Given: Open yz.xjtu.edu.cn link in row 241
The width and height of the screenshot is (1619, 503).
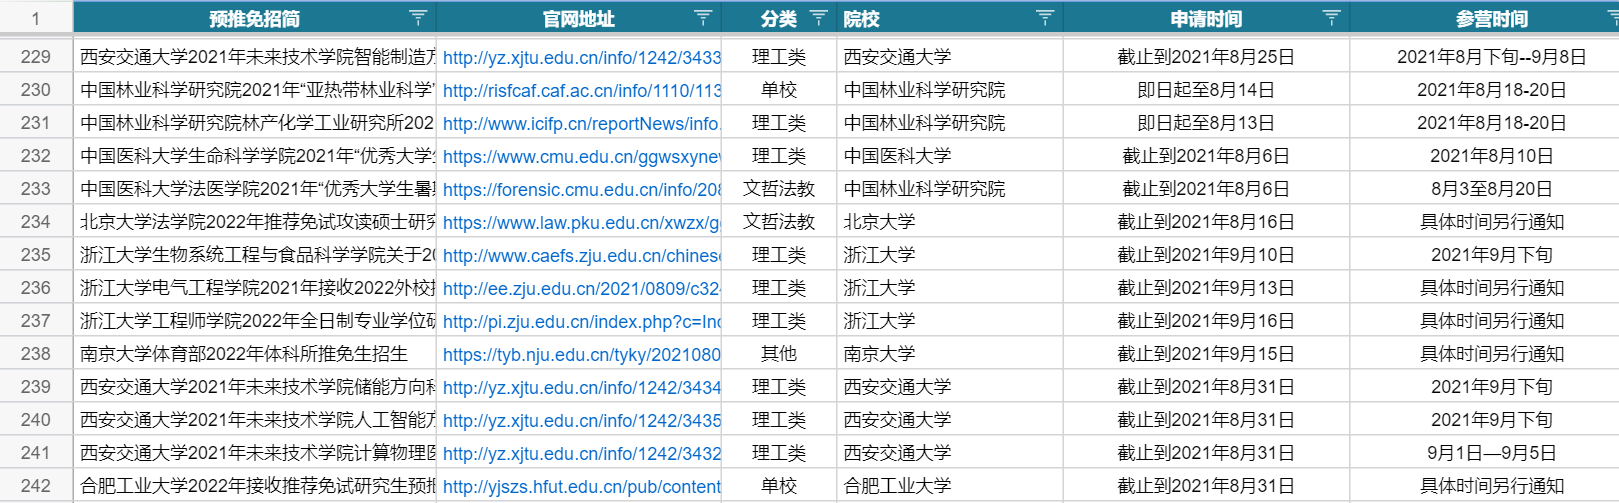Looking at the screenshot, I should [582, 454].
